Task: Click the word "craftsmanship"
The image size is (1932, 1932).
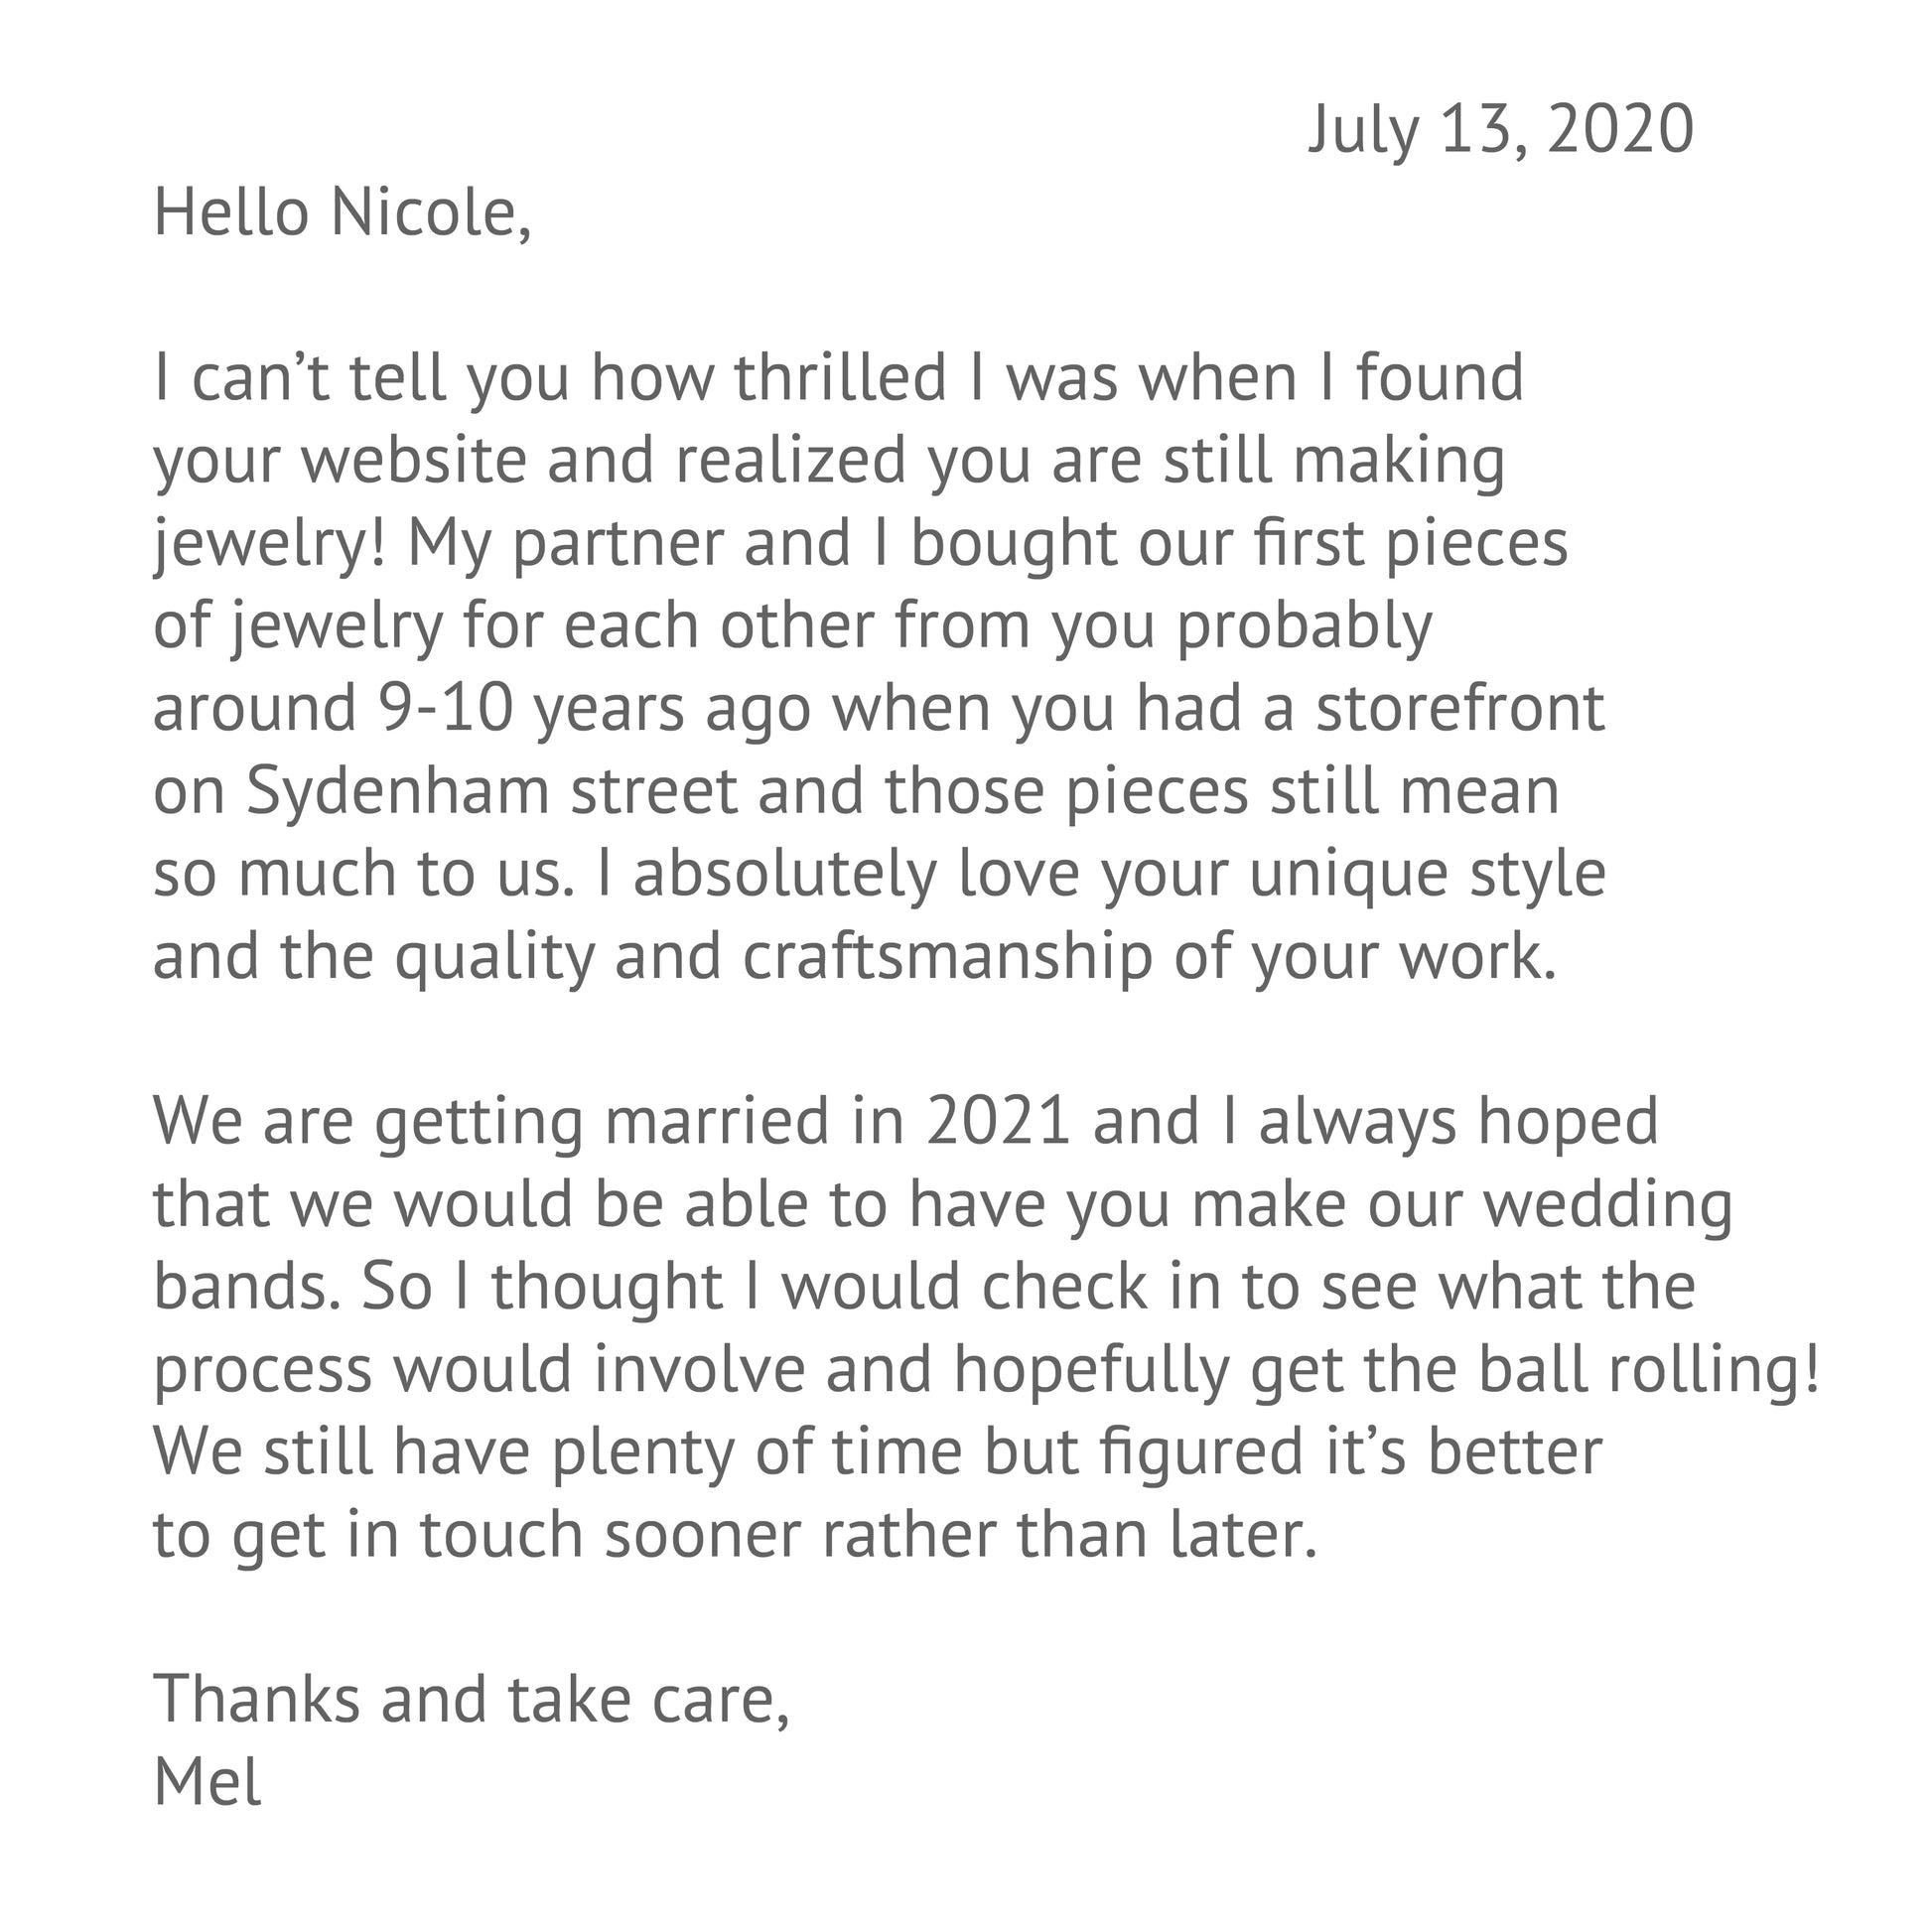Action: tap(948, 956)
